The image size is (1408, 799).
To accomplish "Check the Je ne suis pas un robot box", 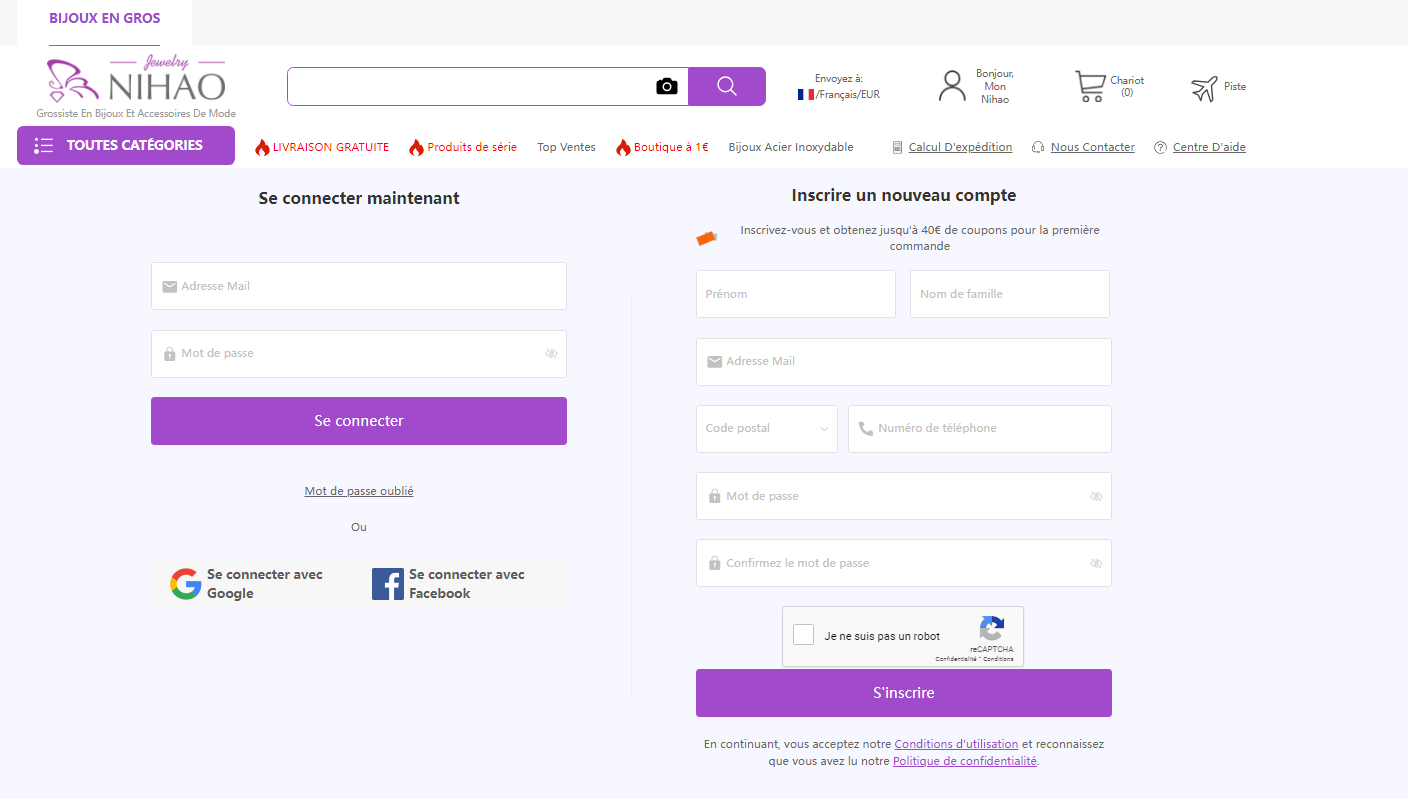I will [x=803, y=634].
